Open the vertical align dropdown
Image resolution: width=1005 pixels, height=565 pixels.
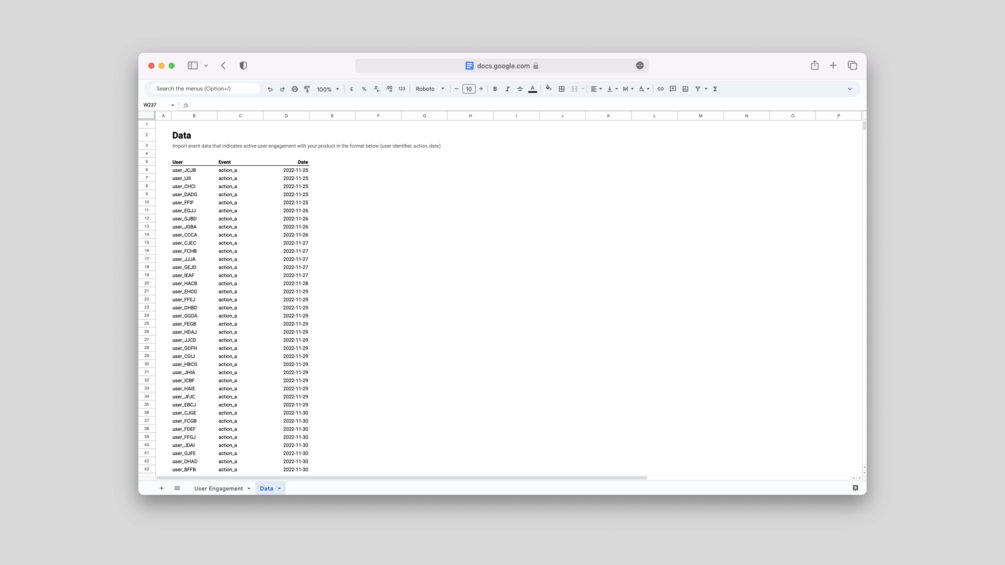[612, 89]
